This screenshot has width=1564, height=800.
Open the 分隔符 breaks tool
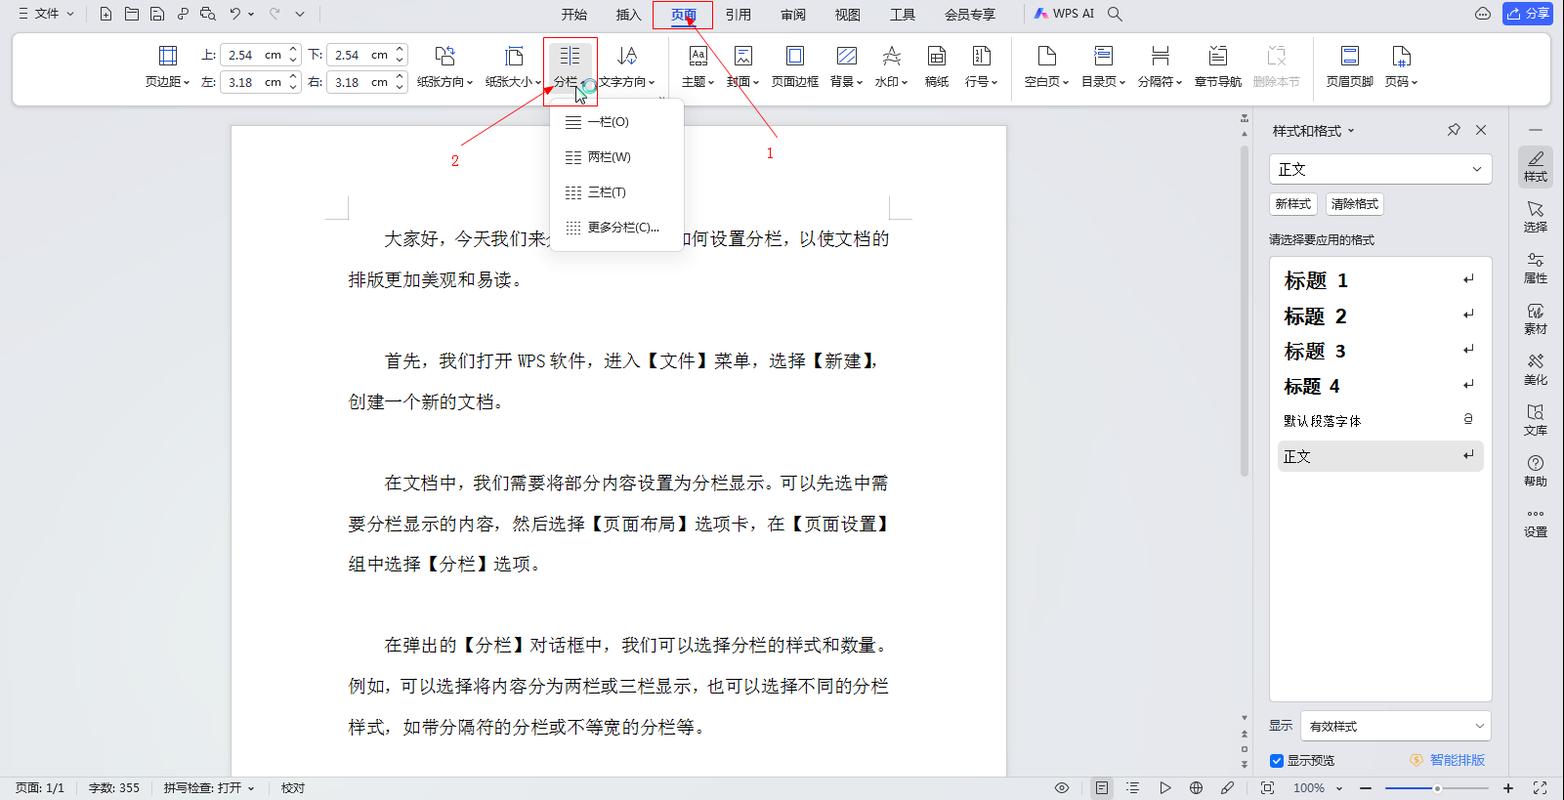[1160, 67]
